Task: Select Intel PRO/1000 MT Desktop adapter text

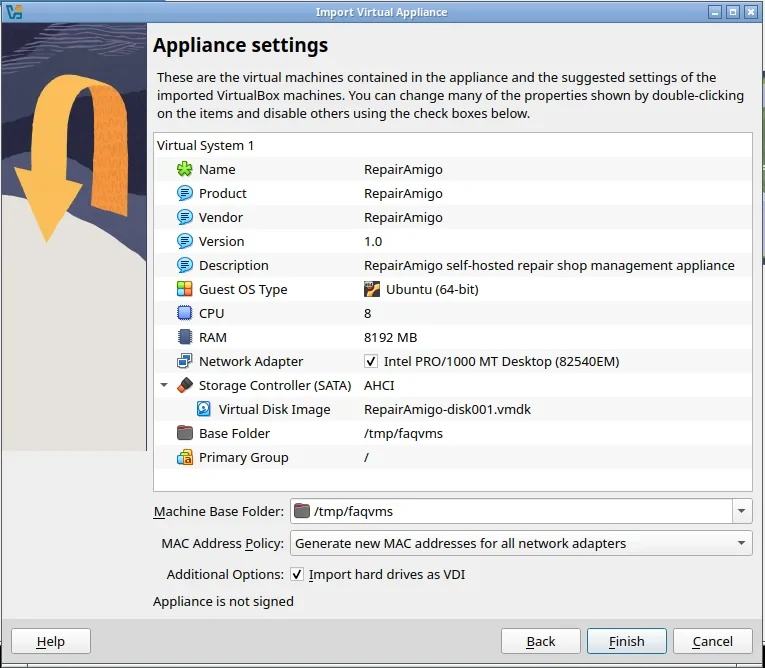Action: (502, 361)
